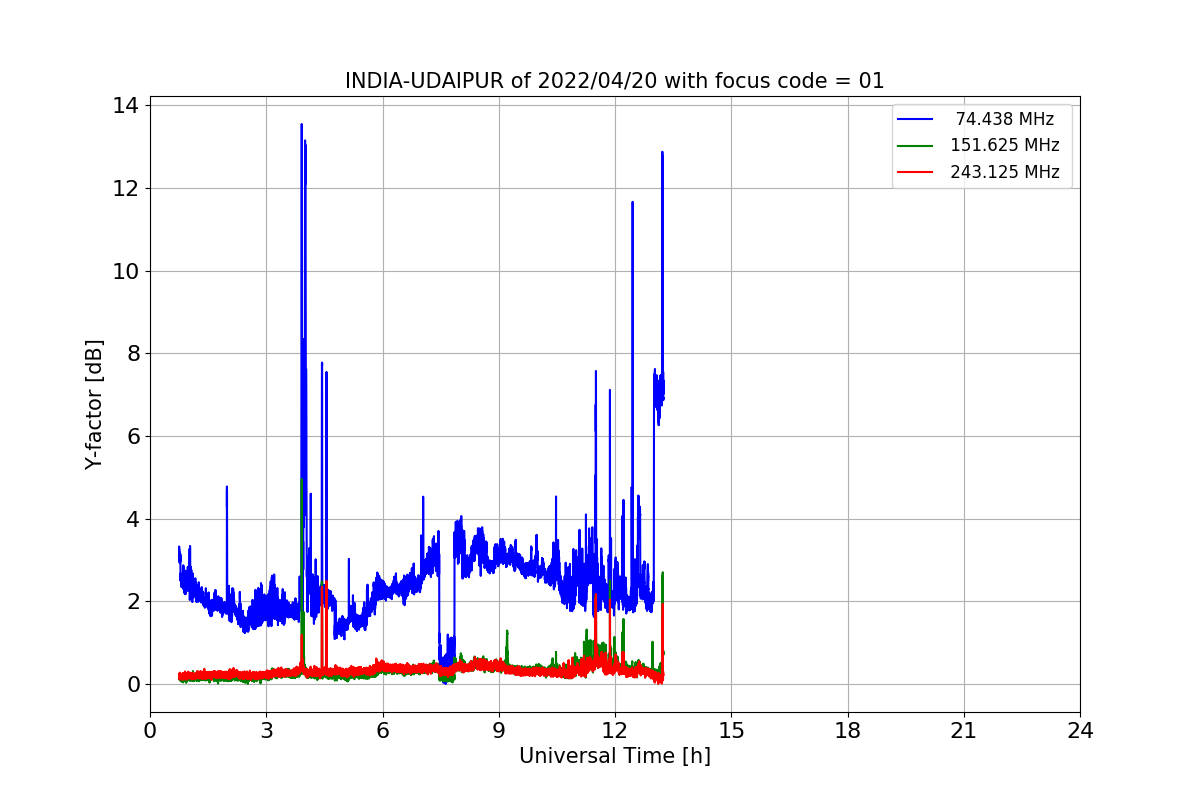Select the 243.125 MHz legend label
Screen dimensions: 1200x800
(x=1005, y=172)
